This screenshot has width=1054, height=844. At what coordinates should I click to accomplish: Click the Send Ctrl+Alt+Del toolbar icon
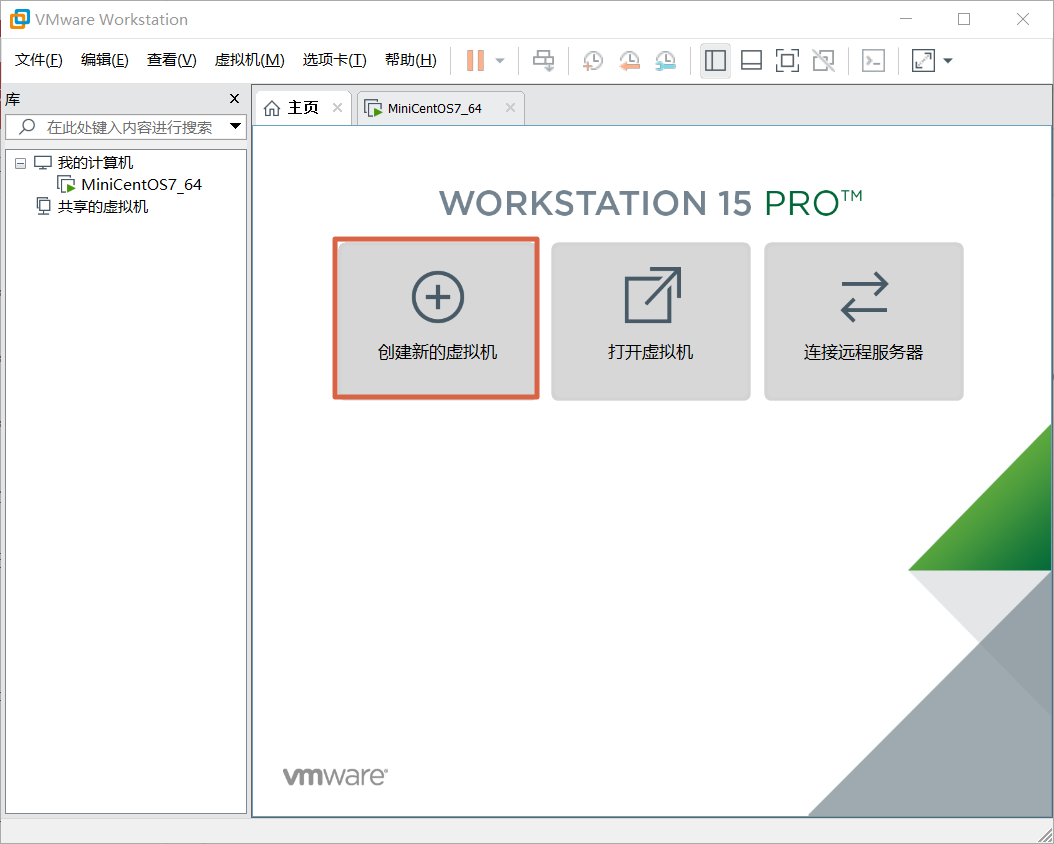point(543,60)
